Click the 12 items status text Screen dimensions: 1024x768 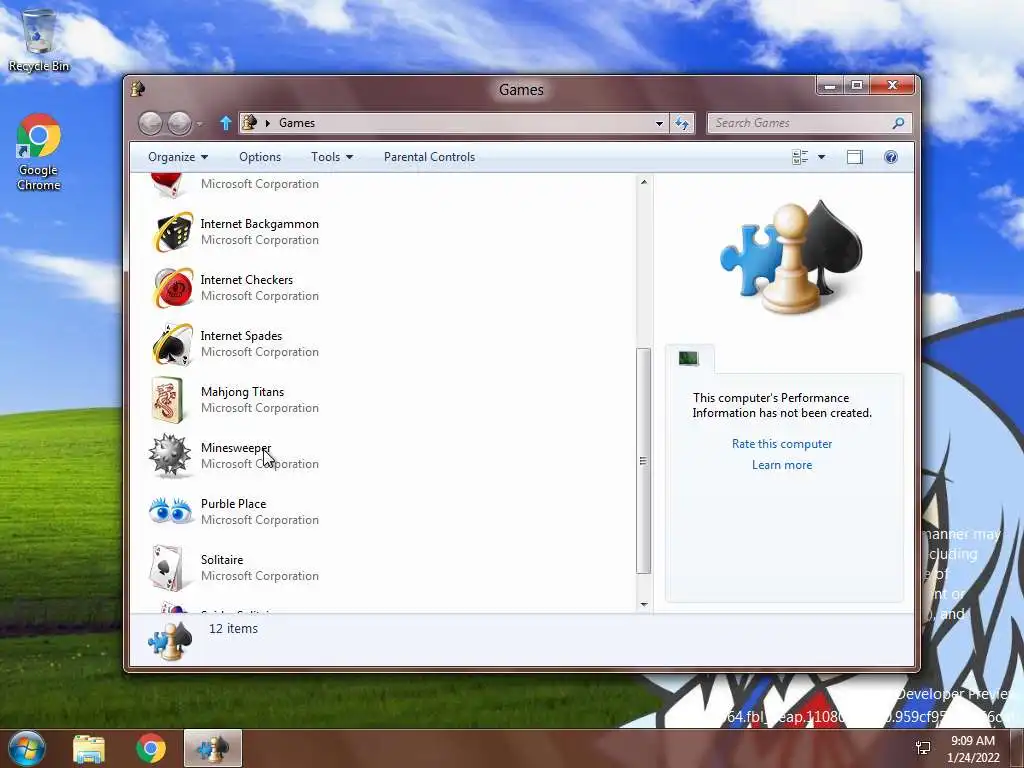click(233, 629)
